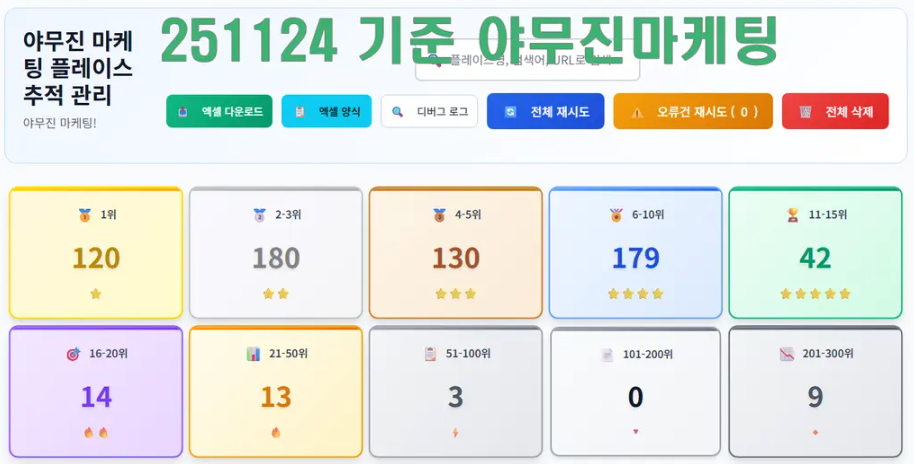
Task: Click the target icon beside 16-20위
Action: click(73, 354)
